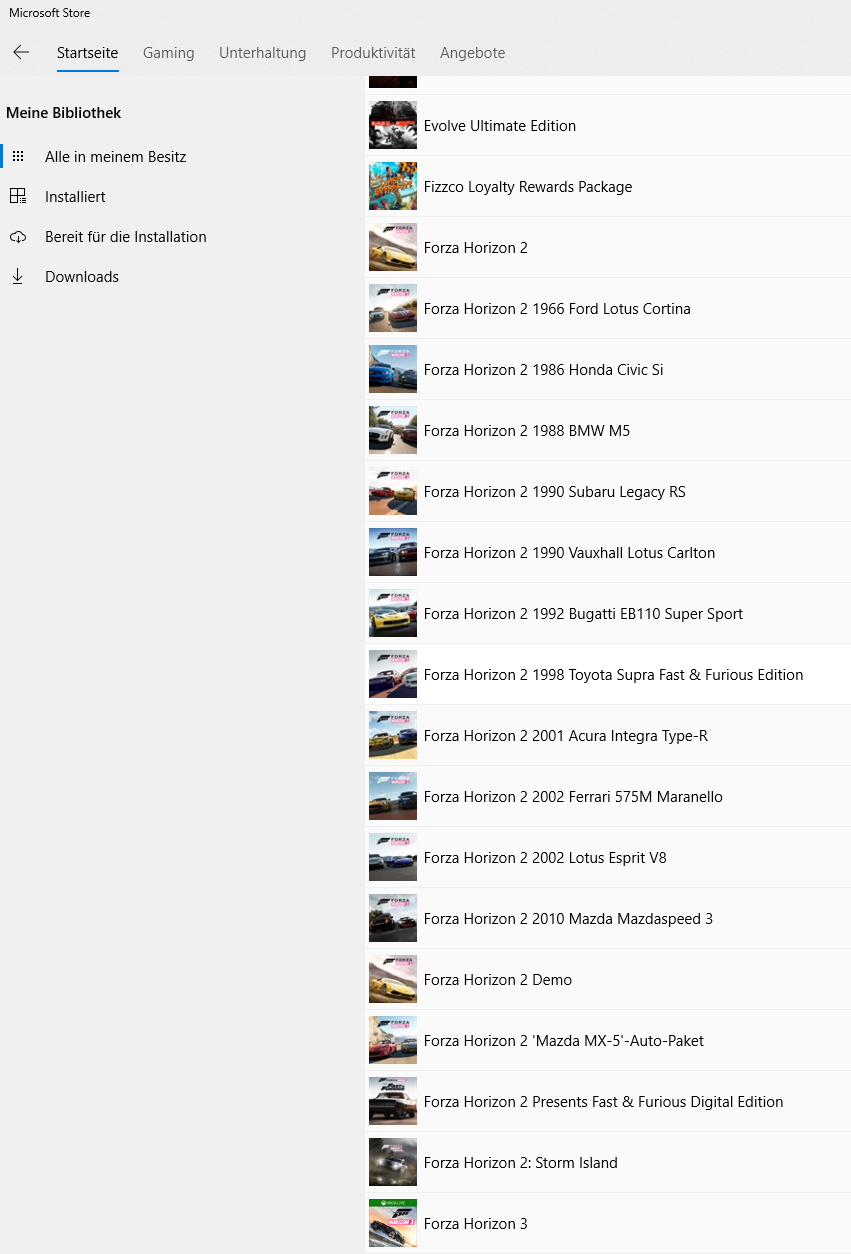Go to the Angebote tab
Viewport: 851px width, 1254px height.
[x=473, y=53]
